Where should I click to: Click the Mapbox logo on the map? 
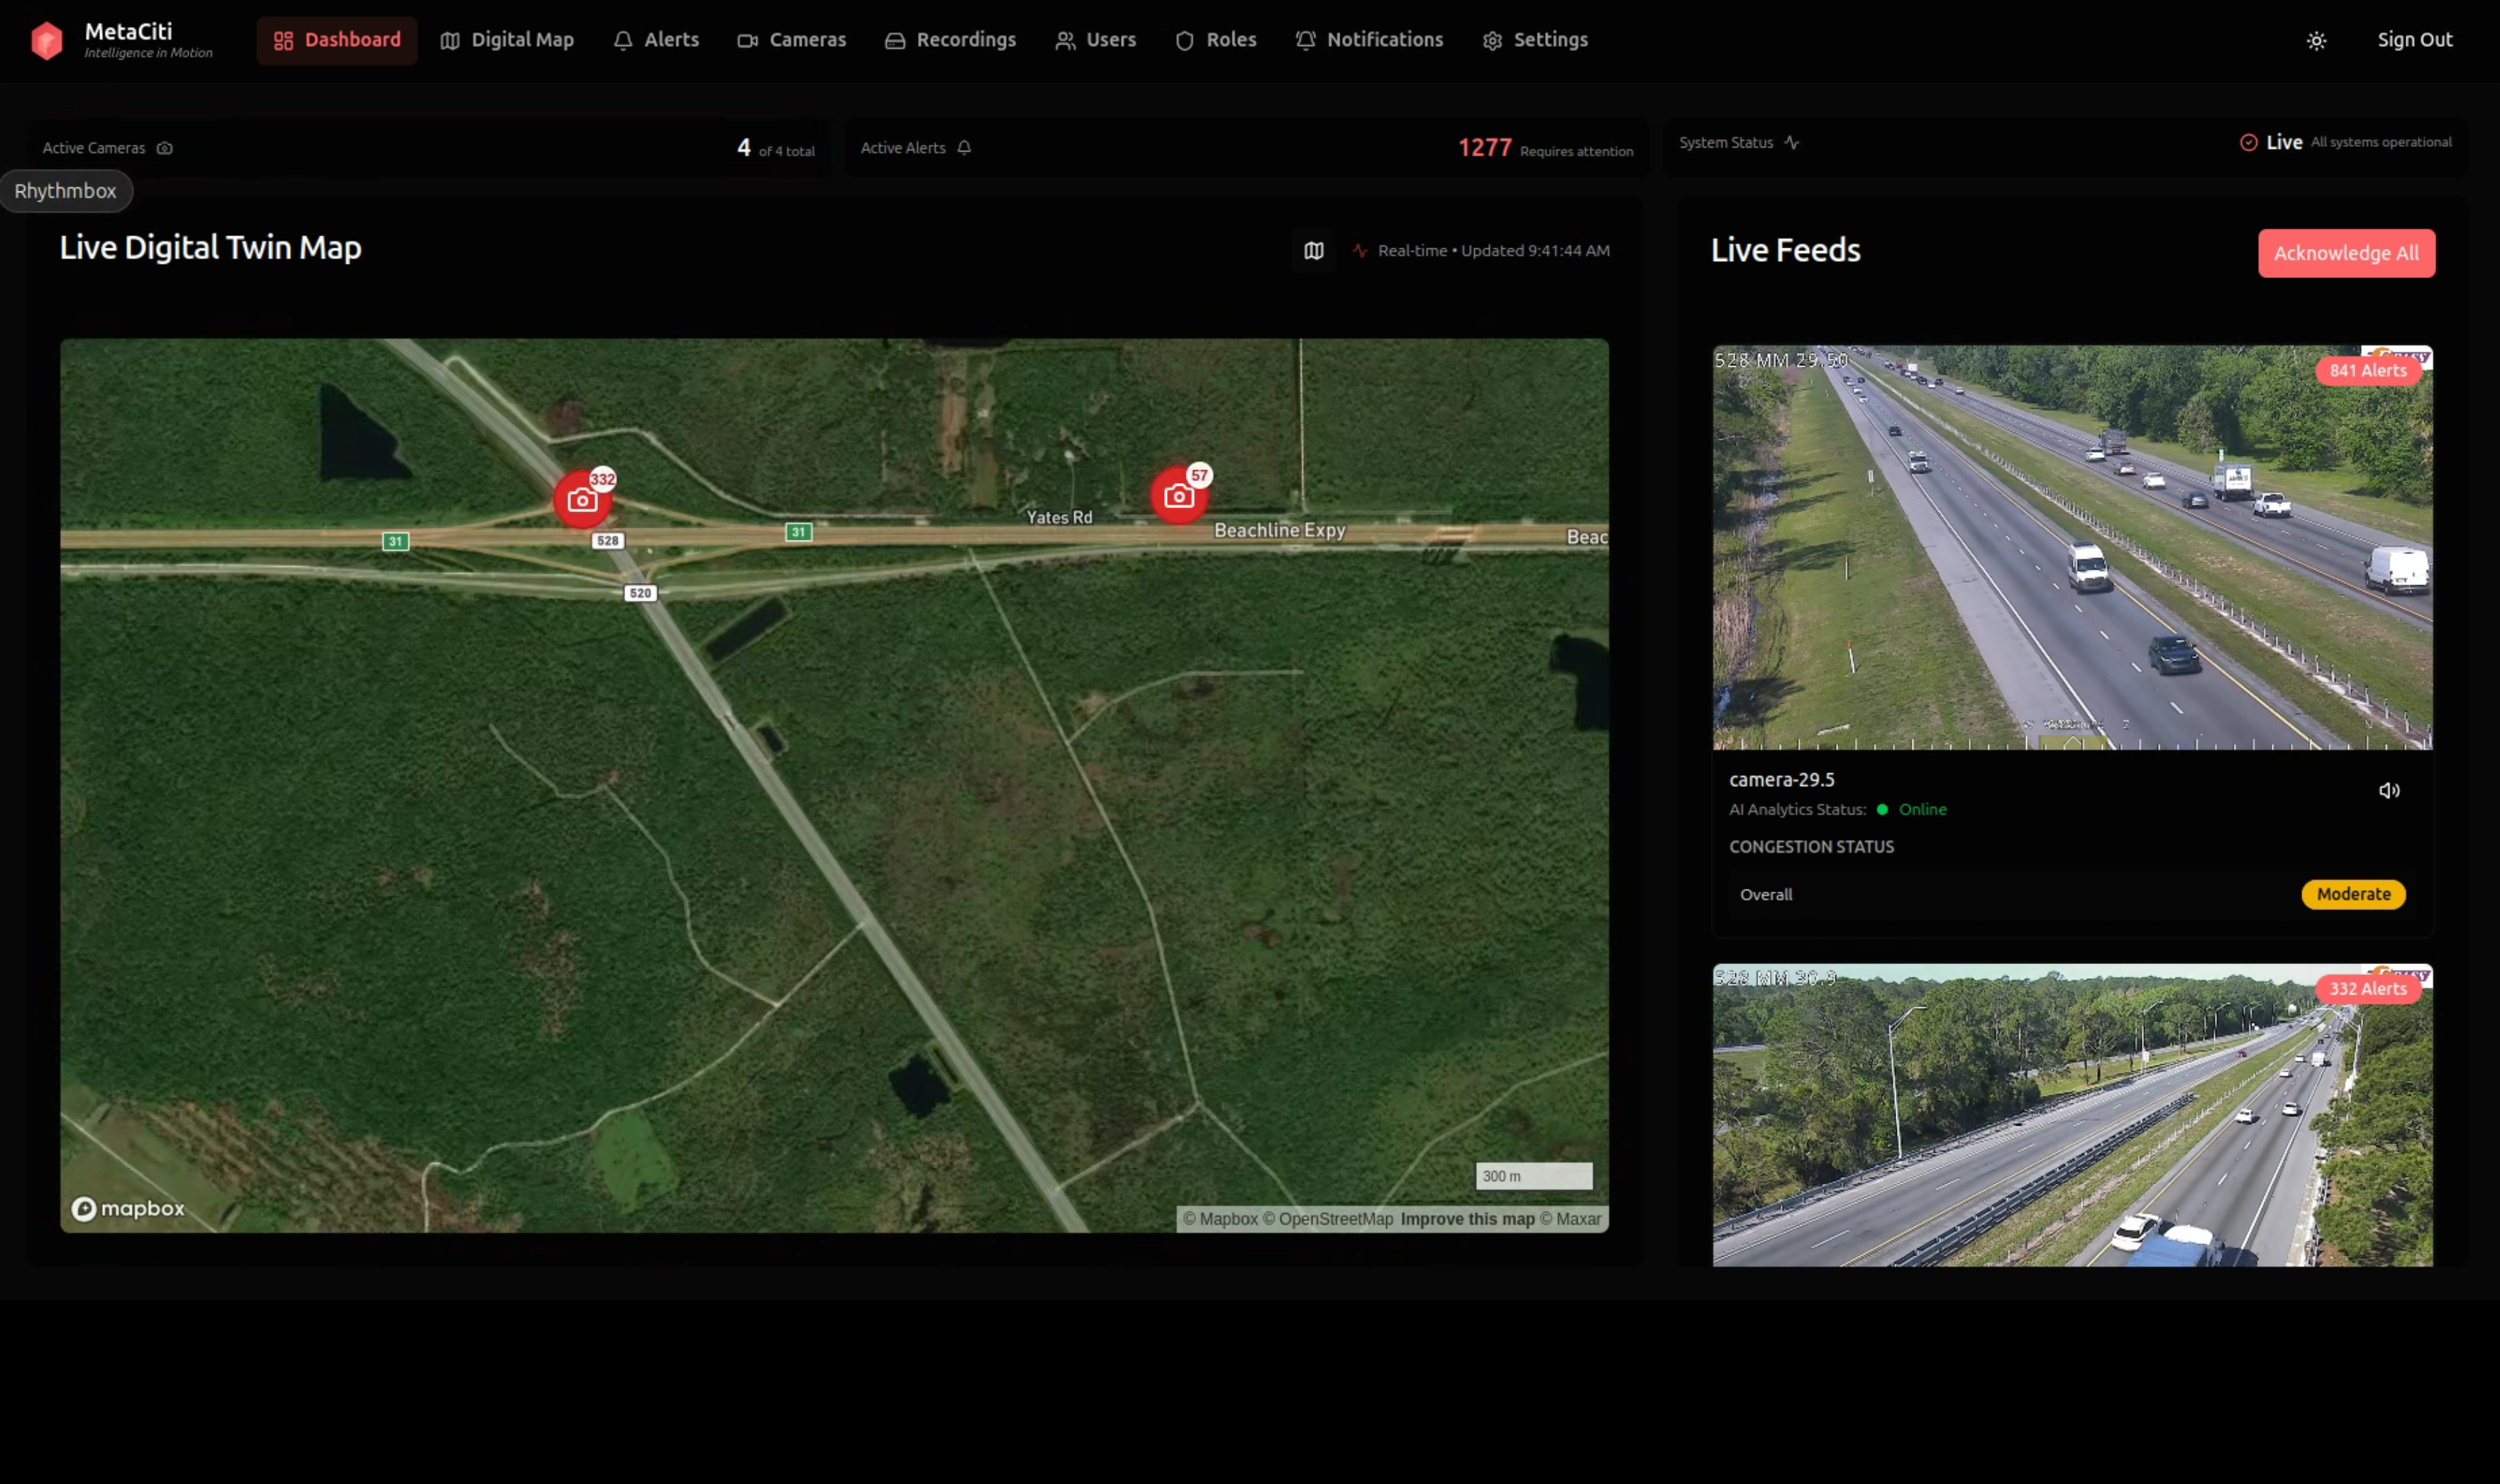click(x=126, y=1208)
